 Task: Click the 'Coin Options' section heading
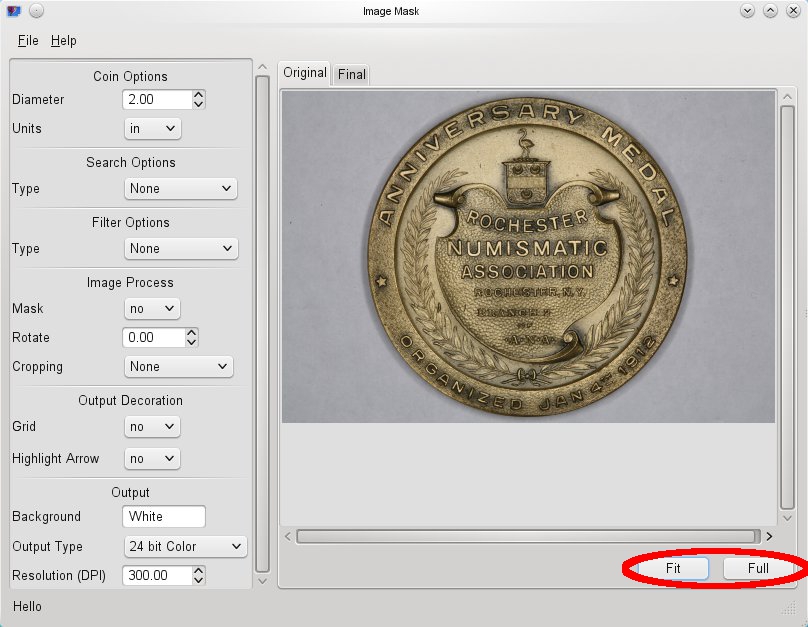(x=130, y=77)
